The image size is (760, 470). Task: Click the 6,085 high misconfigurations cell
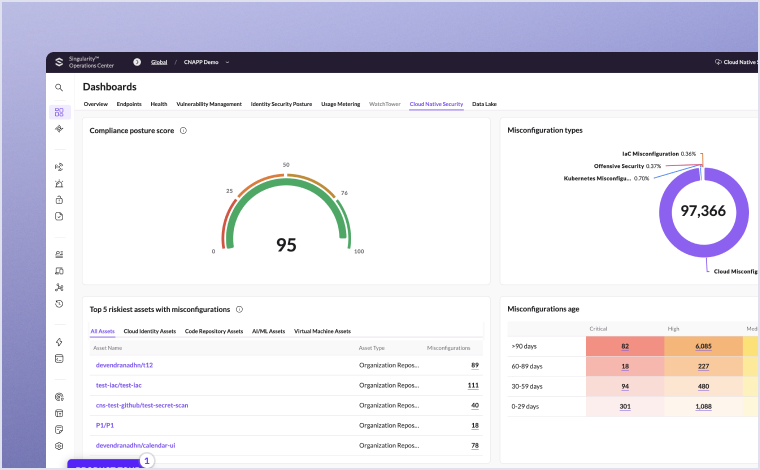click(x=702, y=347)
